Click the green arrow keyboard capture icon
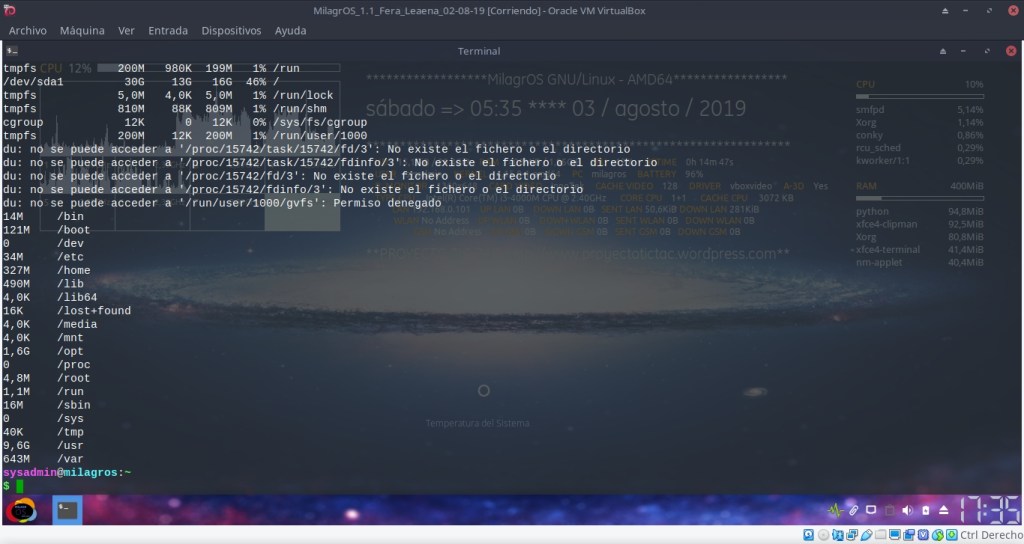Viewport: 1024px width, 544px height. tap(952, 535)
